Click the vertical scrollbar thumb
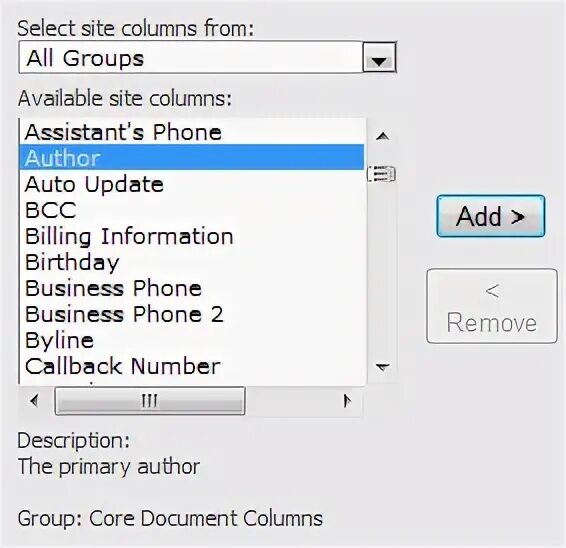Screen dimensions: 566x548 click(x=382, y=174)
